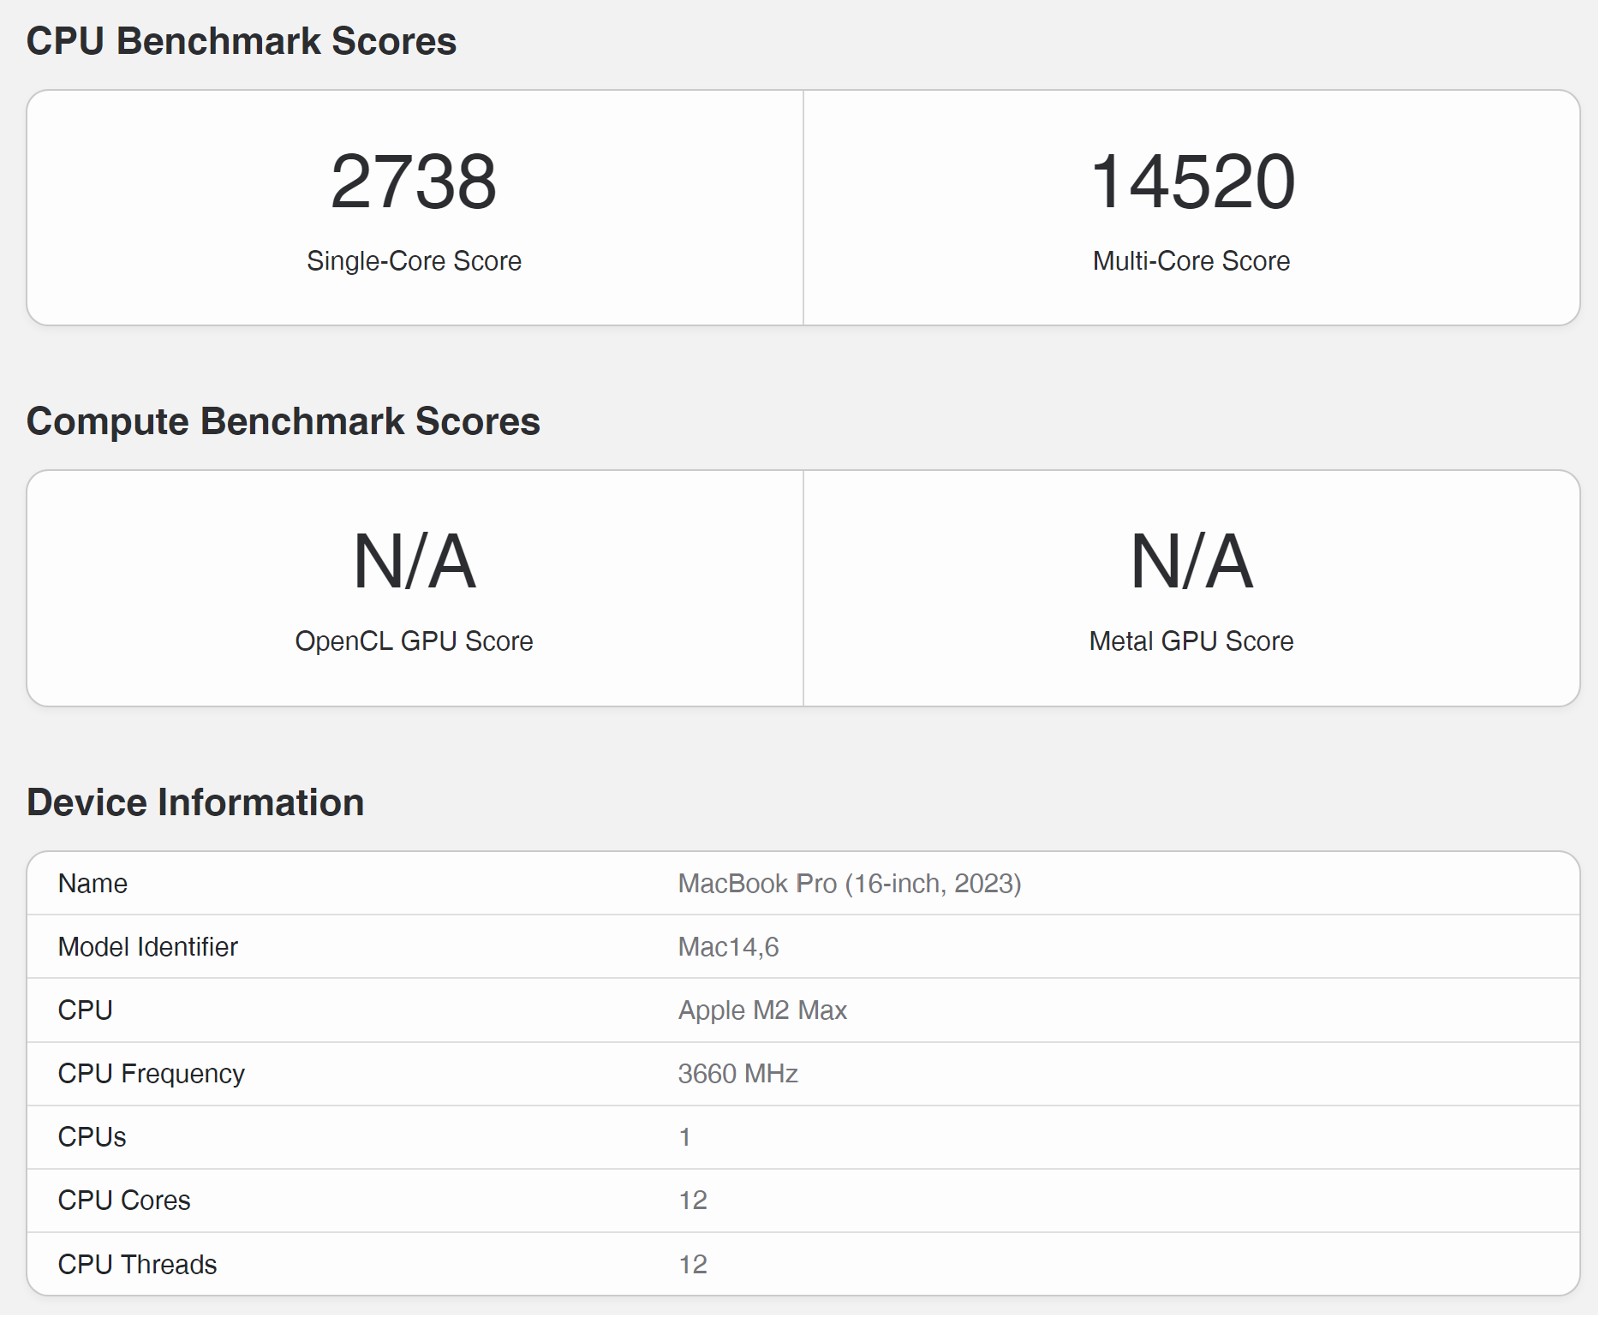1600x1317 pixels.
Task: Click the "CPU Benchmark Scores" heading
Action: click(241, 41)
